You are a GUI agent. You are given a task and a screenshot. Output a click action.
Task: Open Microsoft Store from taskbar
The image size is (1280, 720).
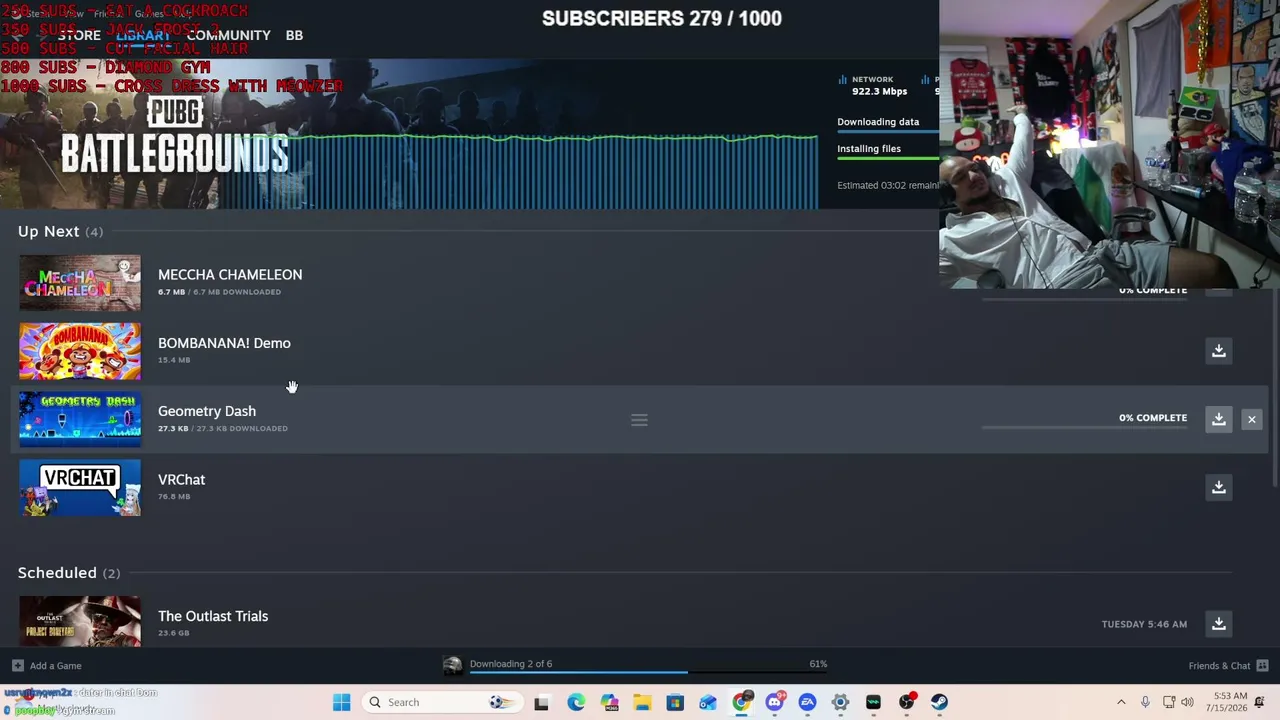pos(675,702)
